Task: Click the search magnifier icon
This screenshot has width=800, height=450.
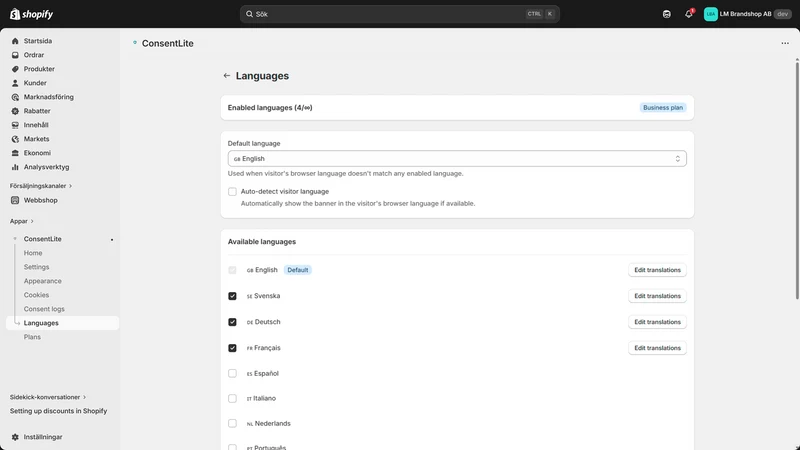Action: (249, 14)
